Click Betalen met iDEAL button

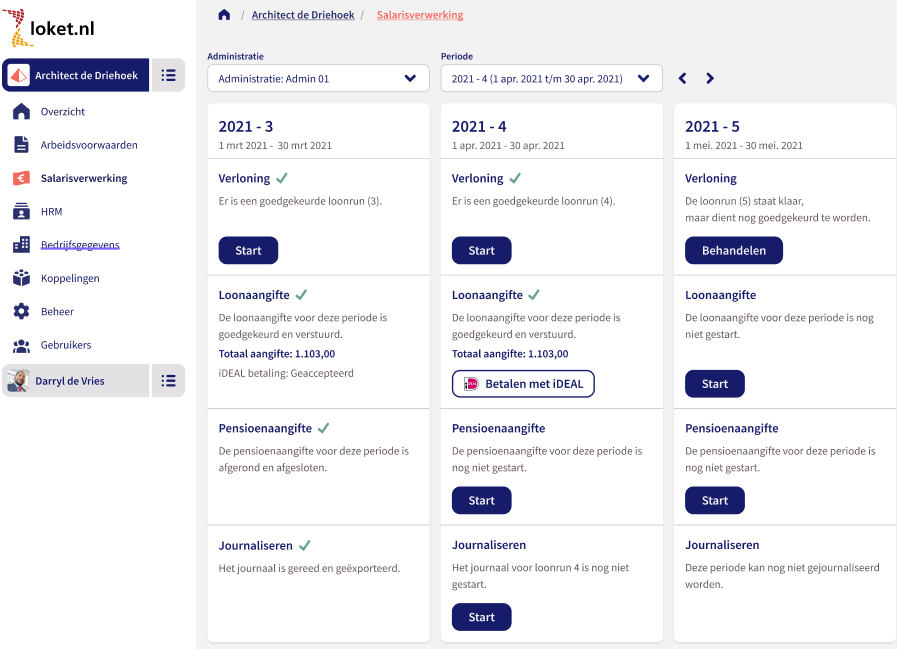coord(523,384)
